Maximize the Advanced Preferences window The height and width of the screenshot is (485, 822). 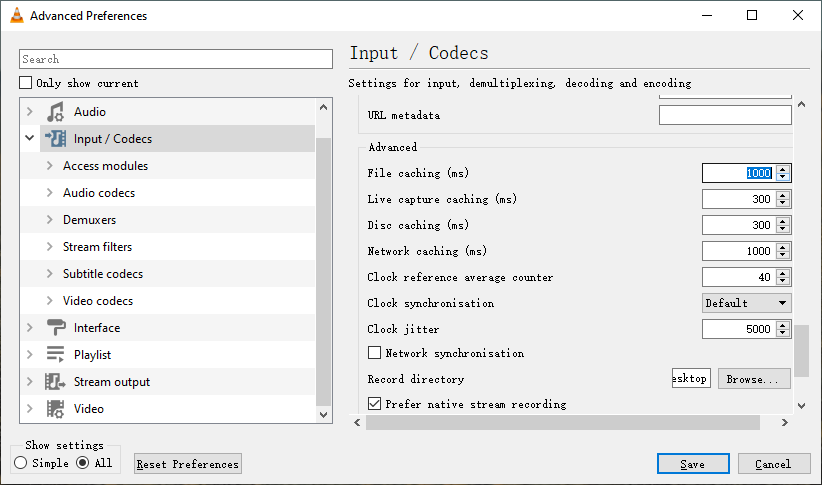(752, 15)
